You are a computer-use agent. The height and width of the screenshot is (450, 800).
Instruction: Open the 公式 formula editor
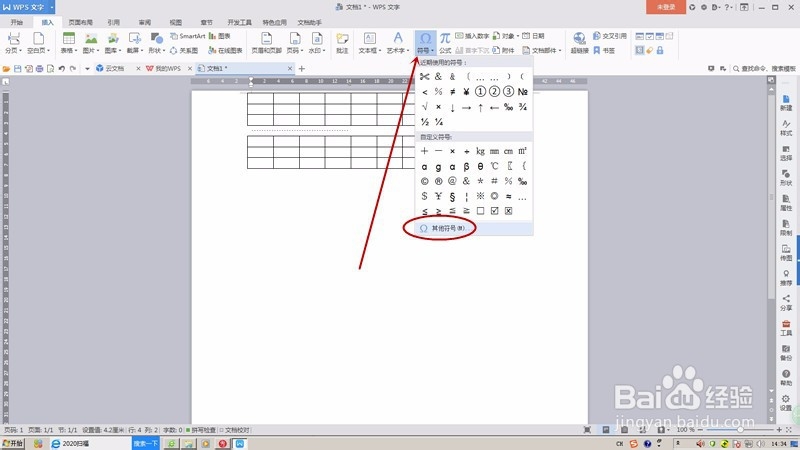(445, 43)
